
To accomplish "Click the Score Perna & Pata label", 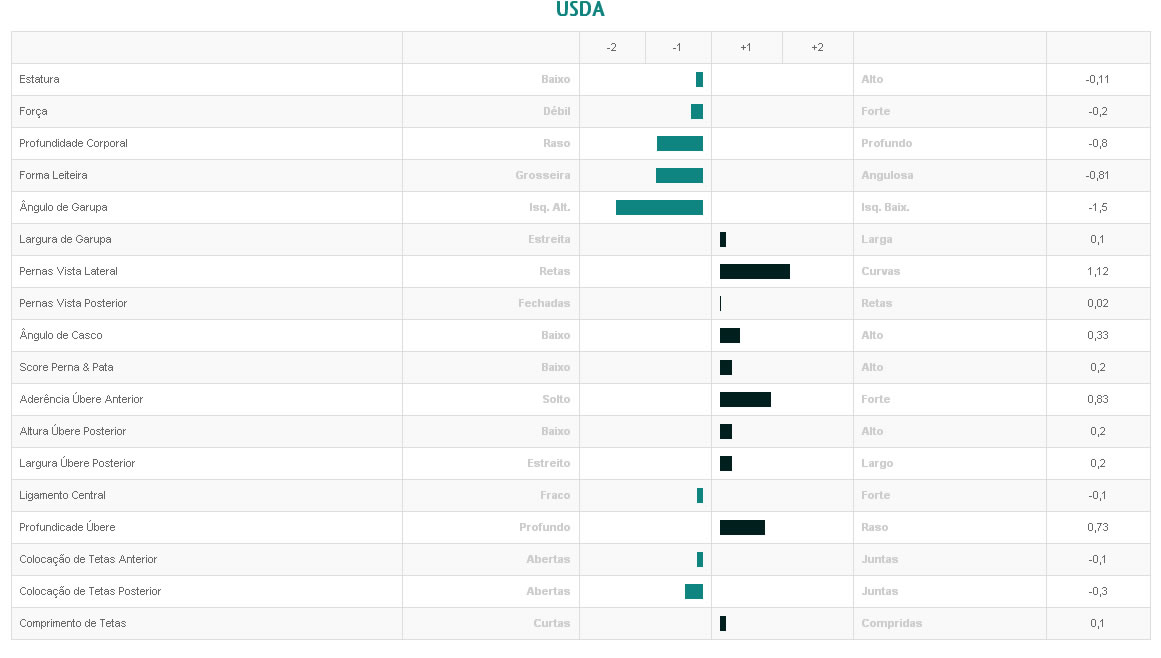I will 66,367.
